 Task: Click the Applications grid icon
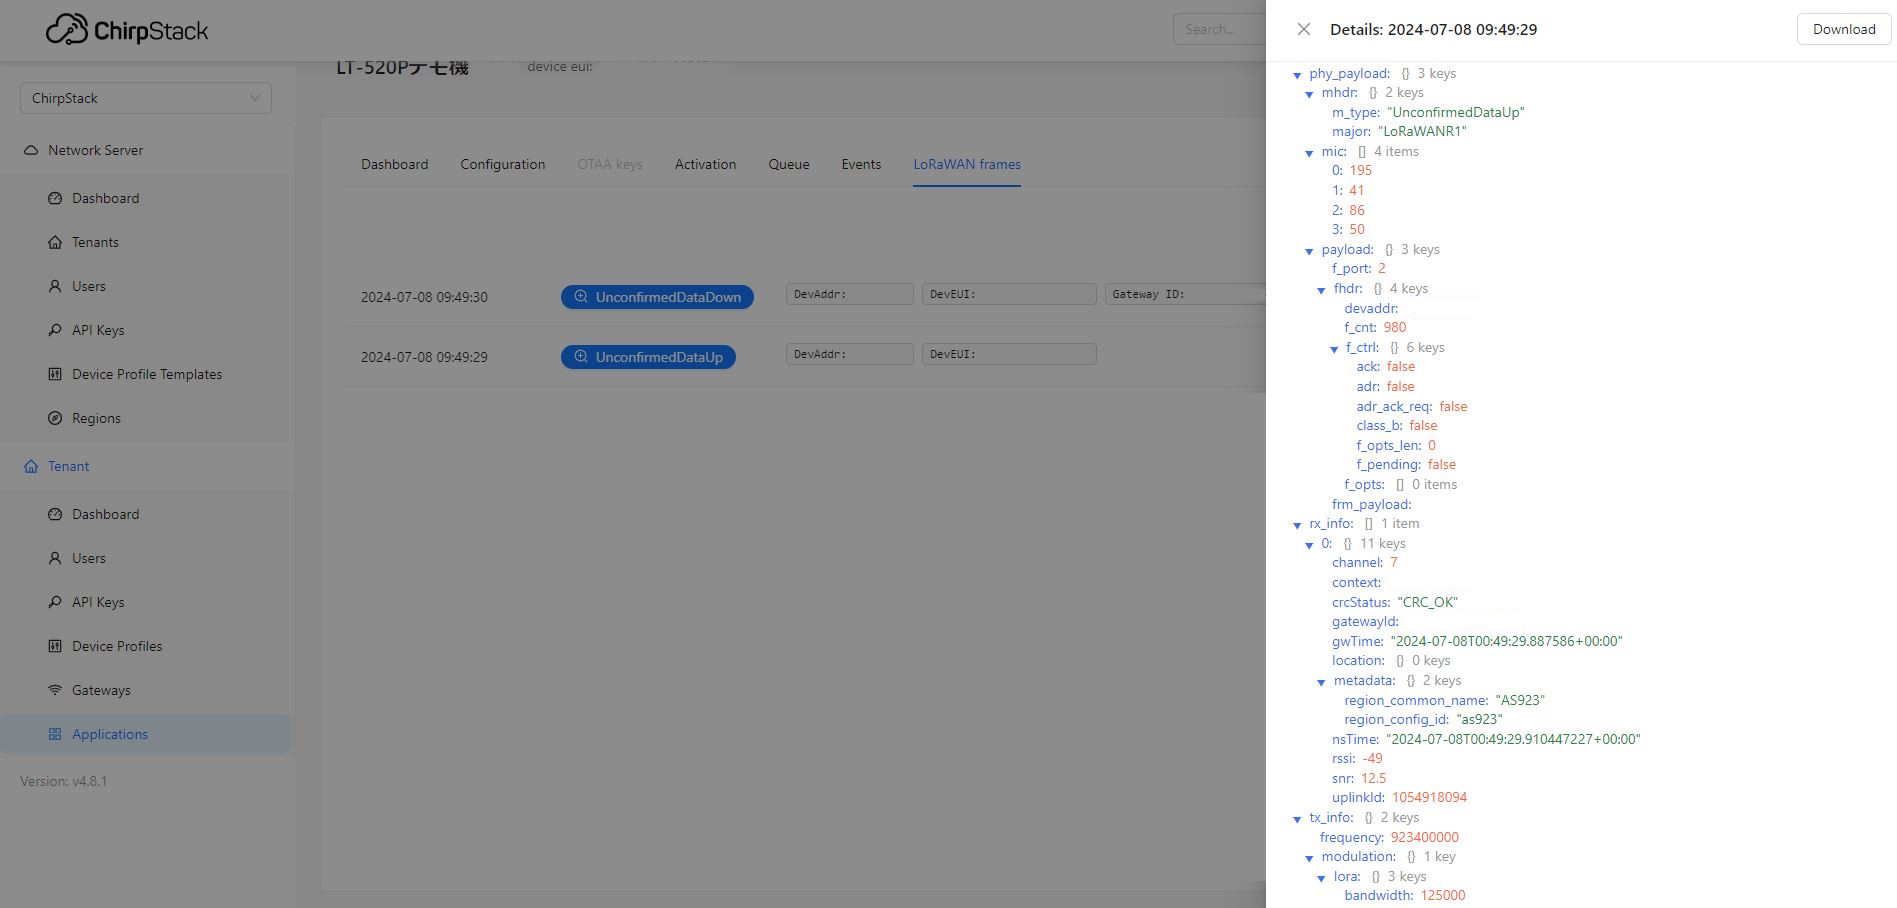(55, 734)
